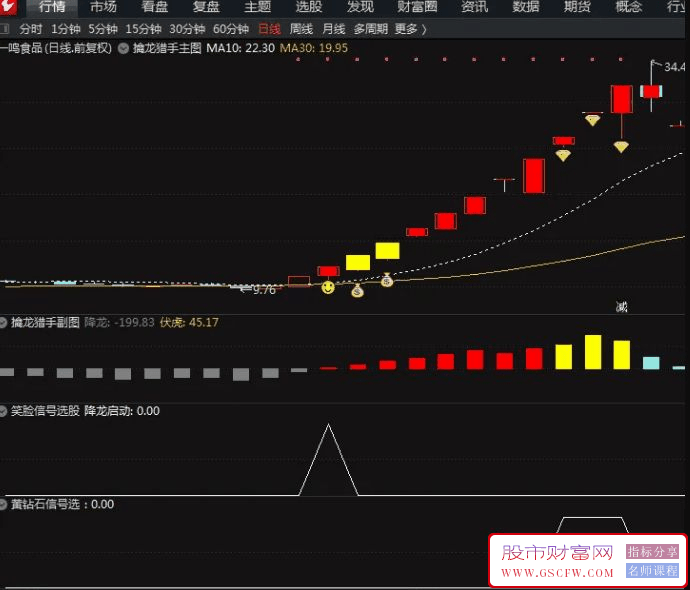This screenshot has width=690, height=590.
Task: Click the 减 reduce signal label
Action: [621, 307]
